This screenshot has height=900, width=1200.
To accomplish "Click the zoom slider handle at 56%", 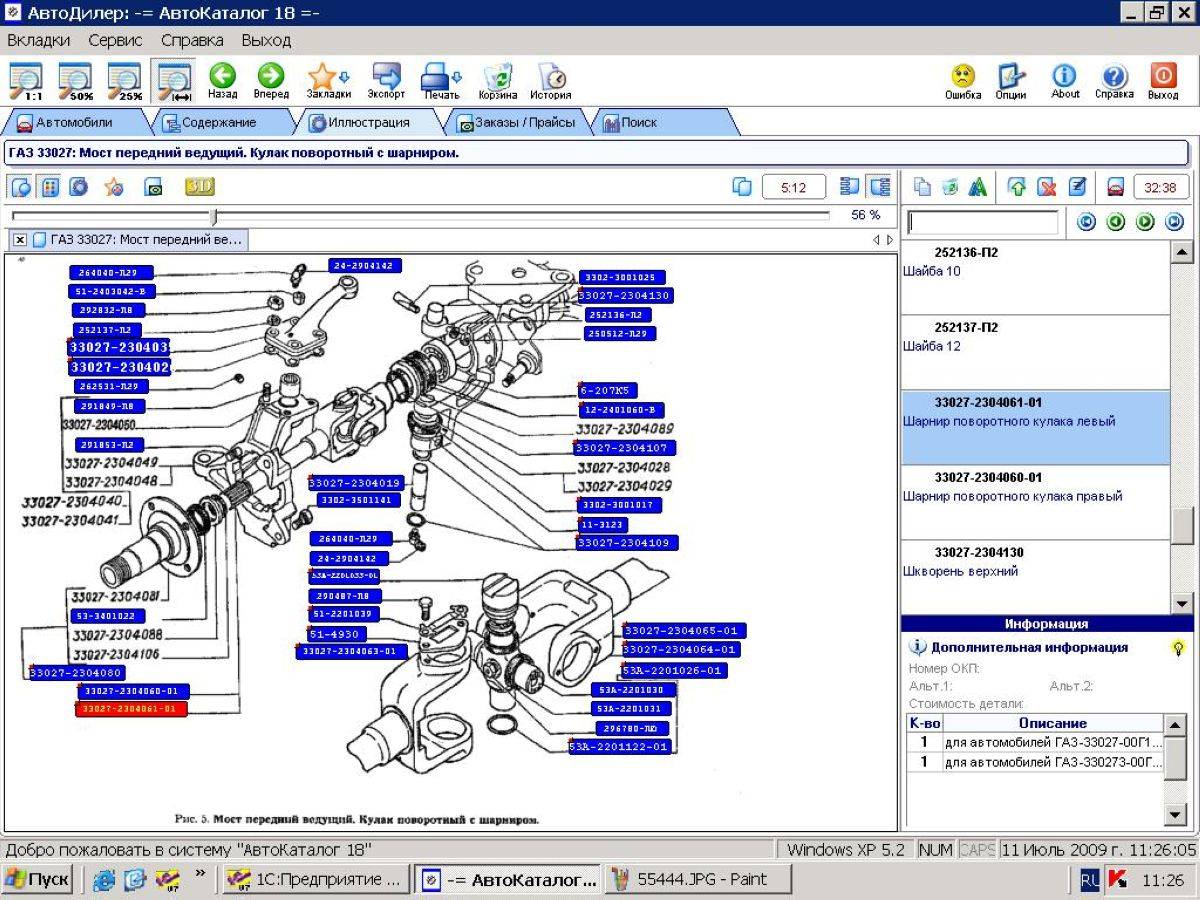I will click(x=214, y=215).
